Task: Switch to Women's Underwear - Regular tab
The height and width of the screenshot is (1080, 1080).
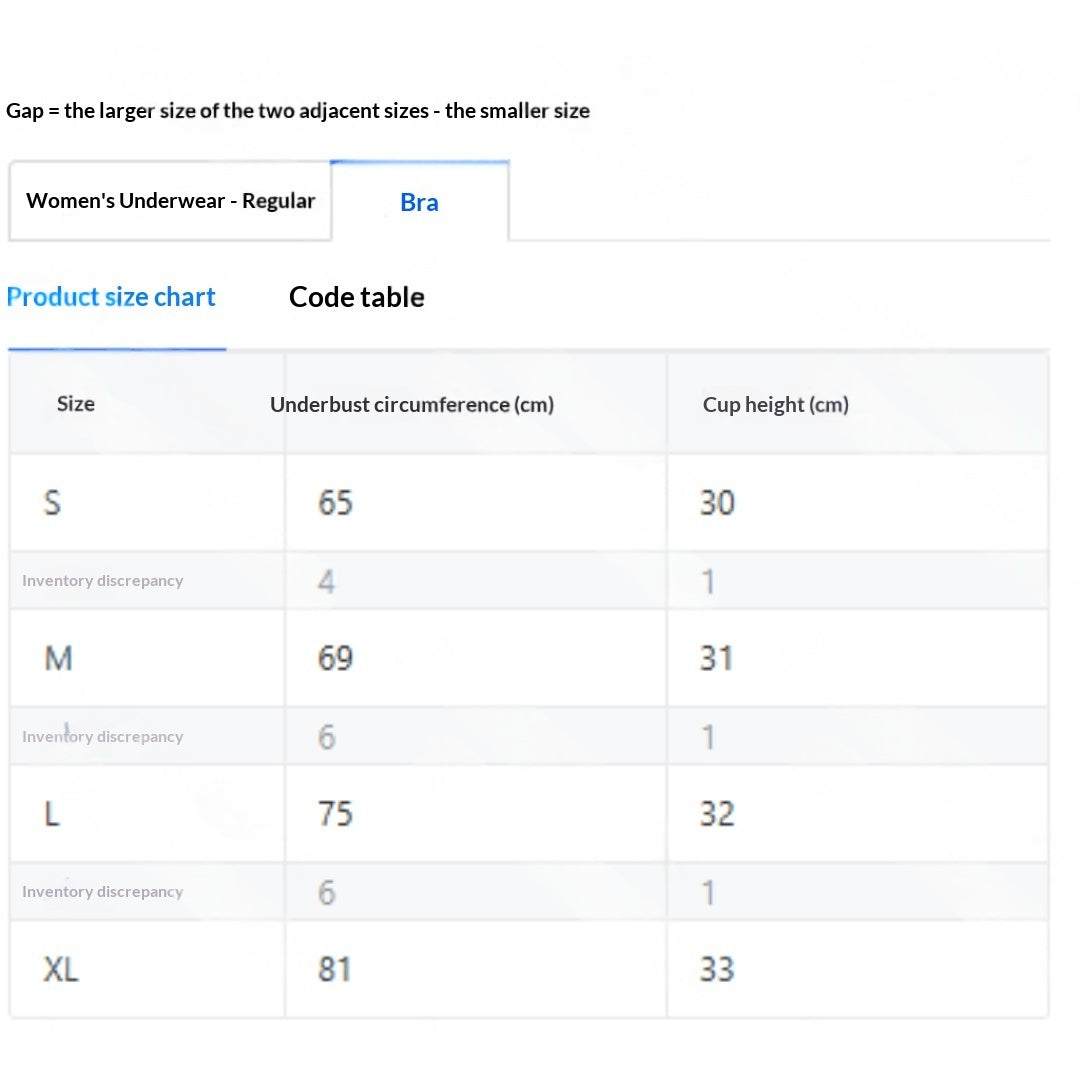Action: point(170,201)
